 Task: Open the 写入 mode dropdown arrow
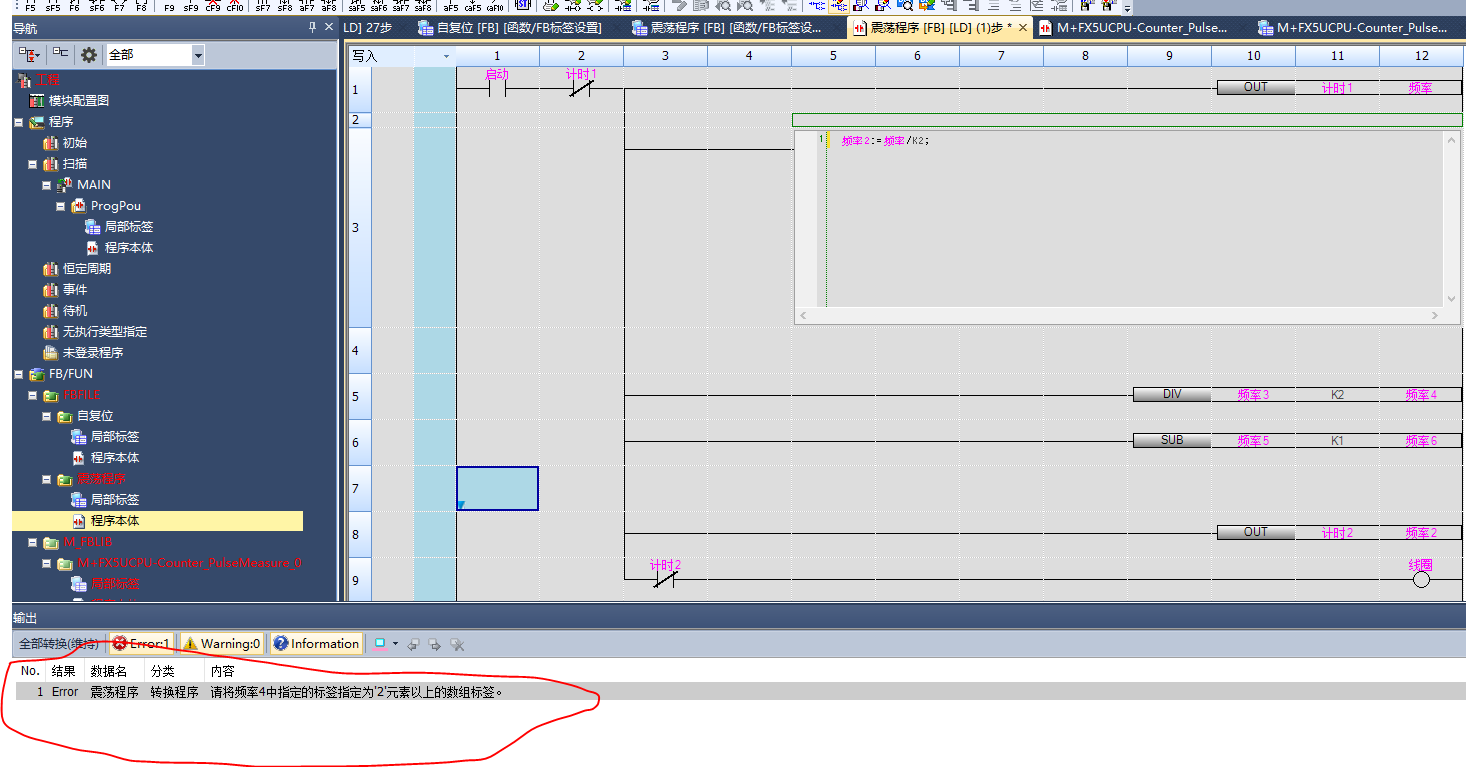(446, 57)
